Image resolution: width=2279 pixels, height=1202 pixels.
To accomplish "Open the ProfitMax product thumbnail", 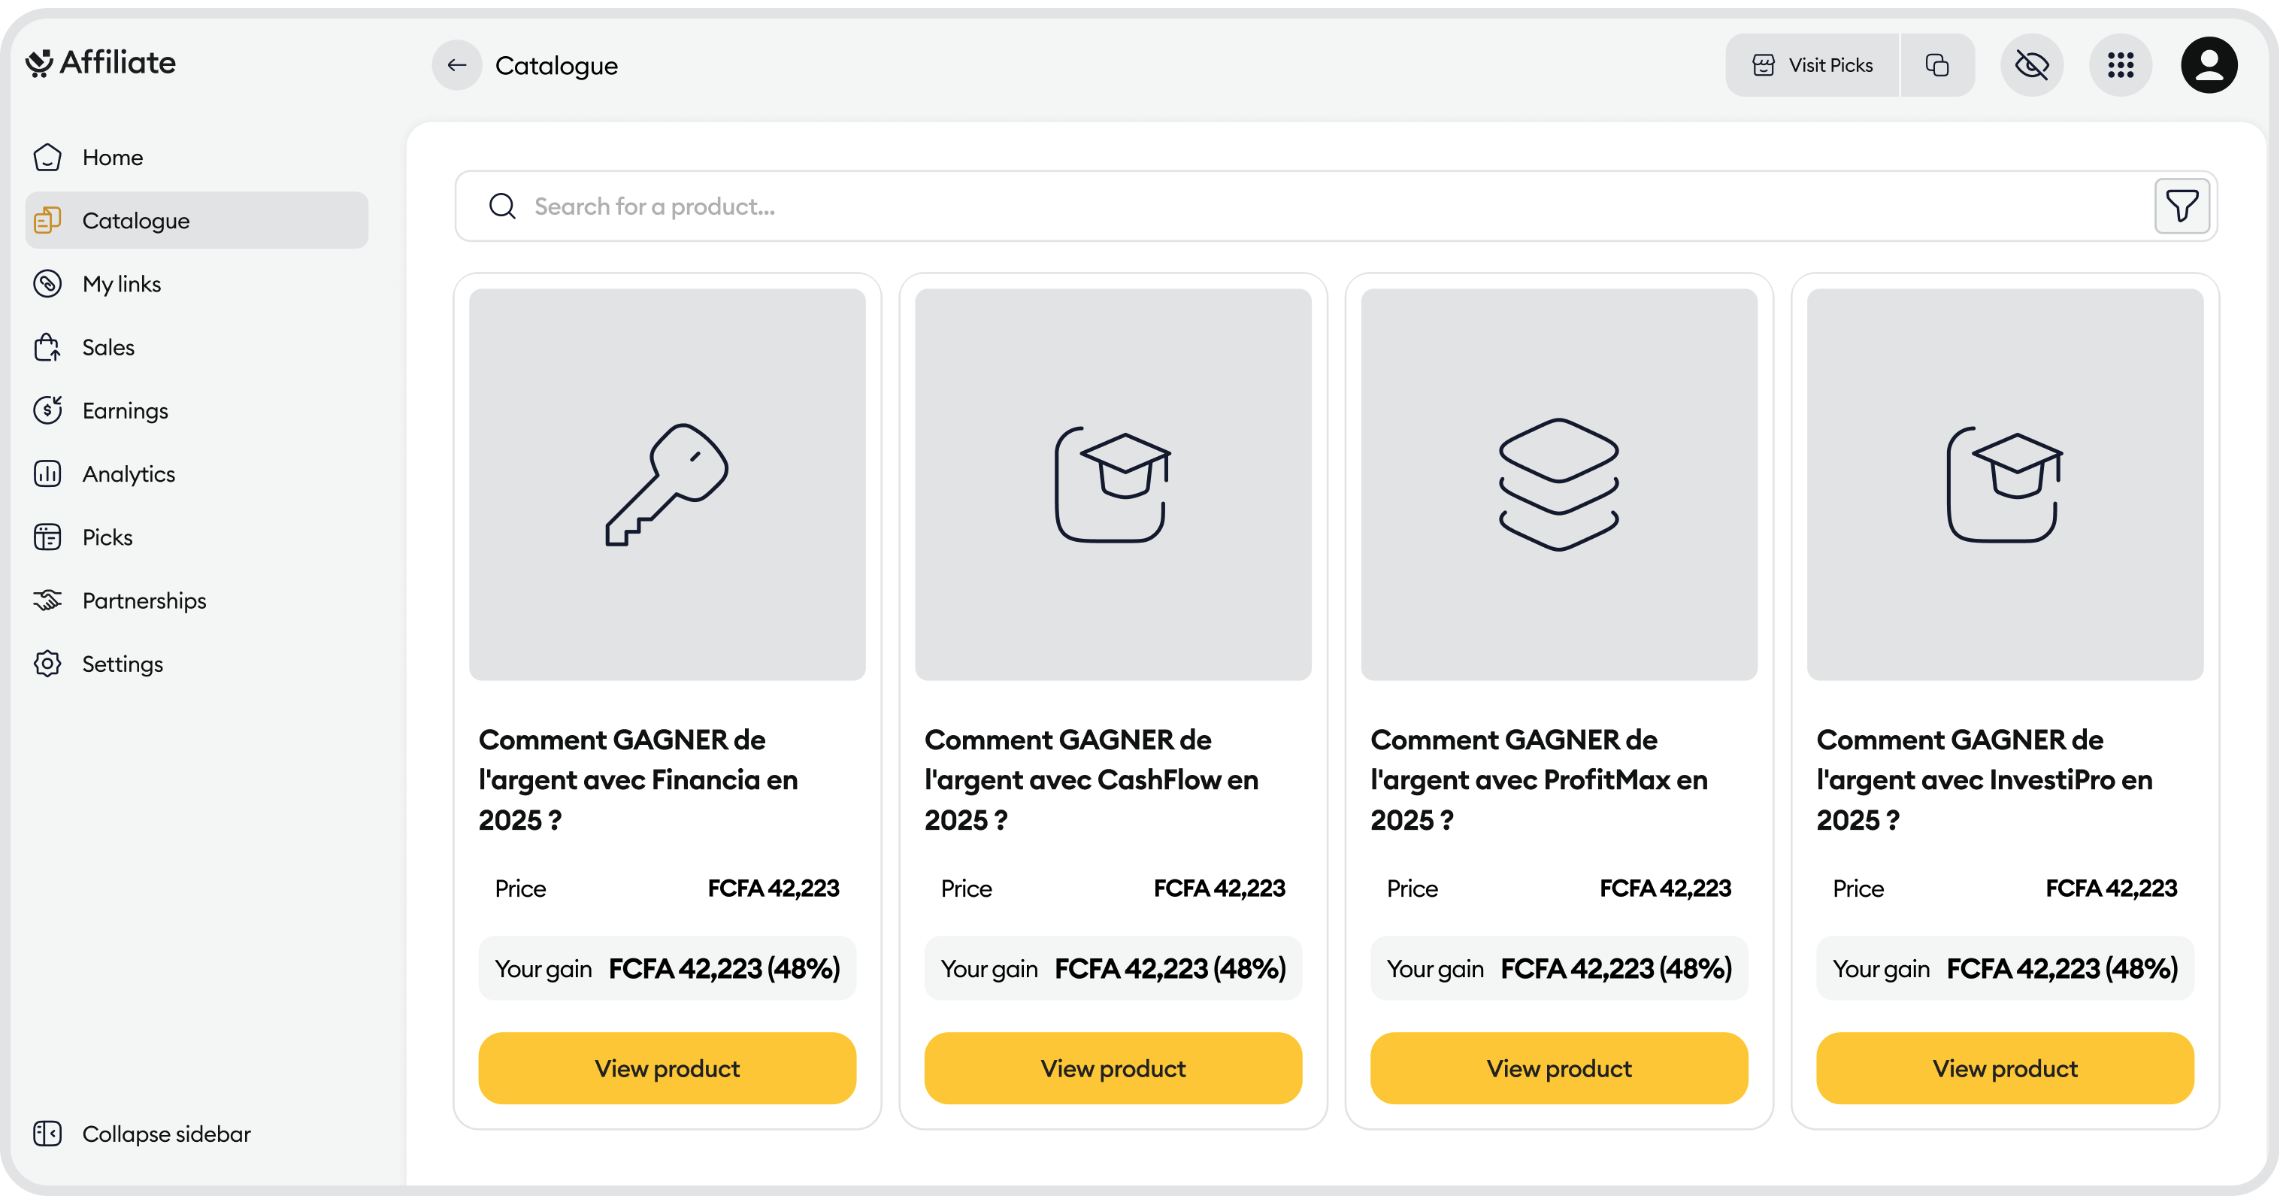I will [x=1558, y=485].
